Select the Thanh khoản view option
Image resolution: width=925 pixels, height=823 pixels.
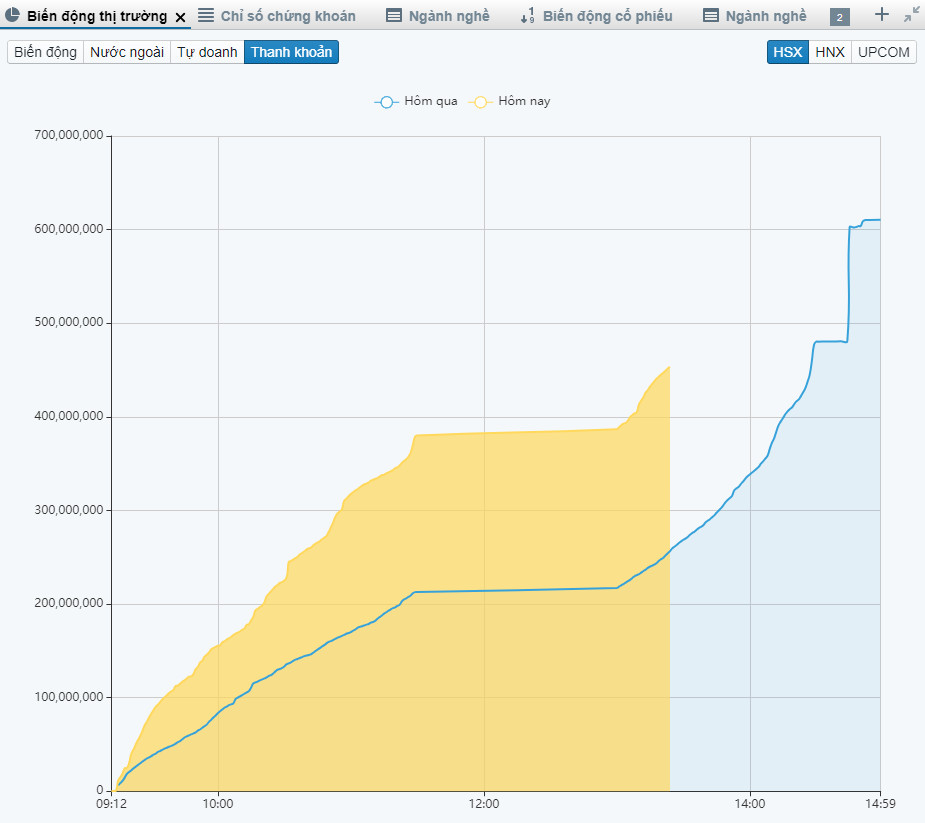[291, 52]
